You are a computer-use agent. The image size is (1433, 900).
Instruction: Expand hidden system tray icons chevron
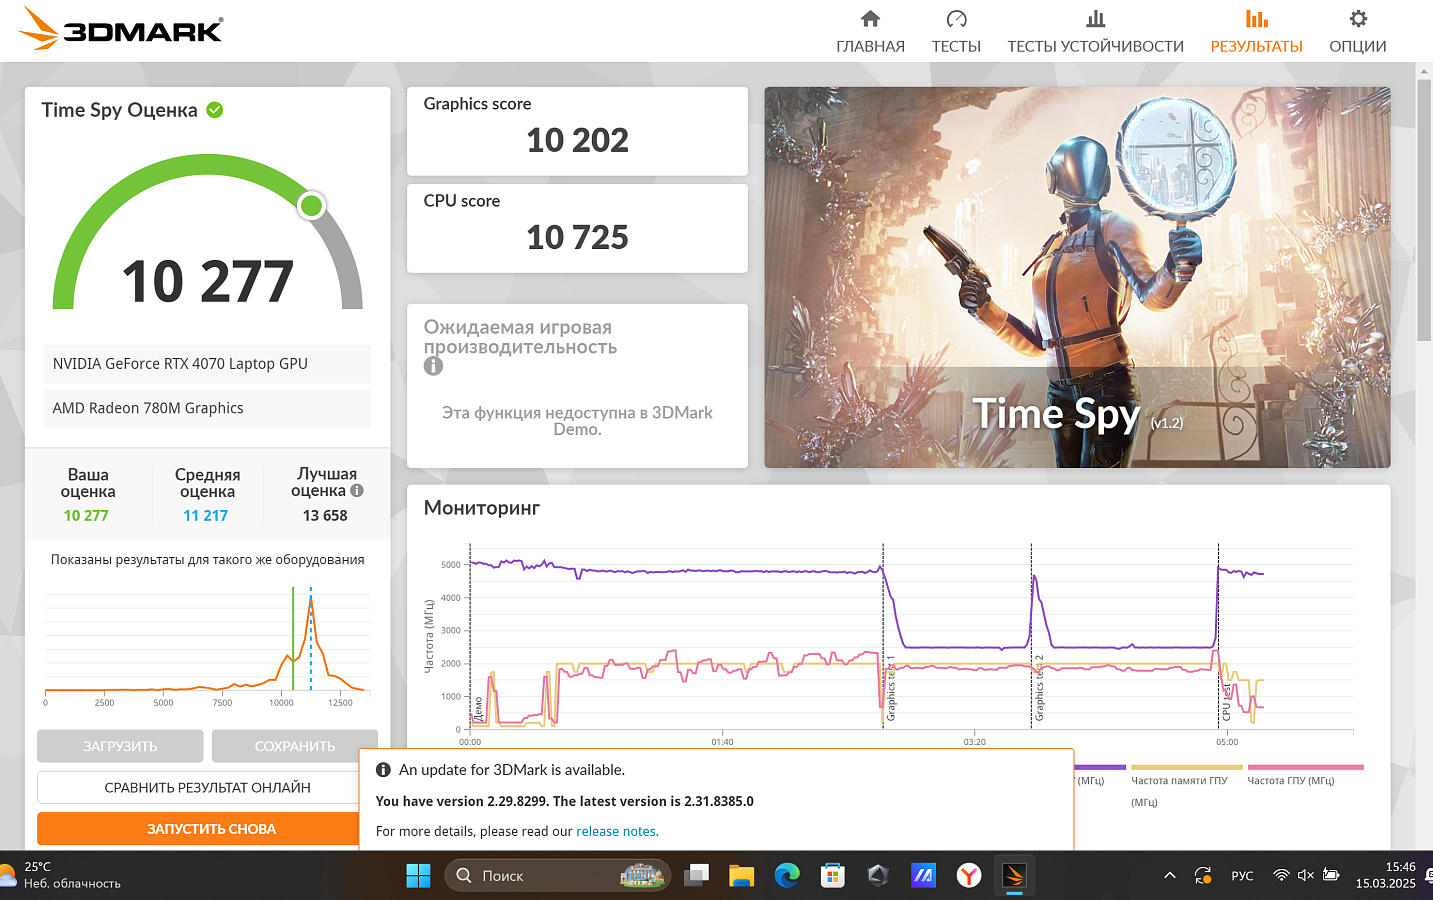tap(1169, 876)
